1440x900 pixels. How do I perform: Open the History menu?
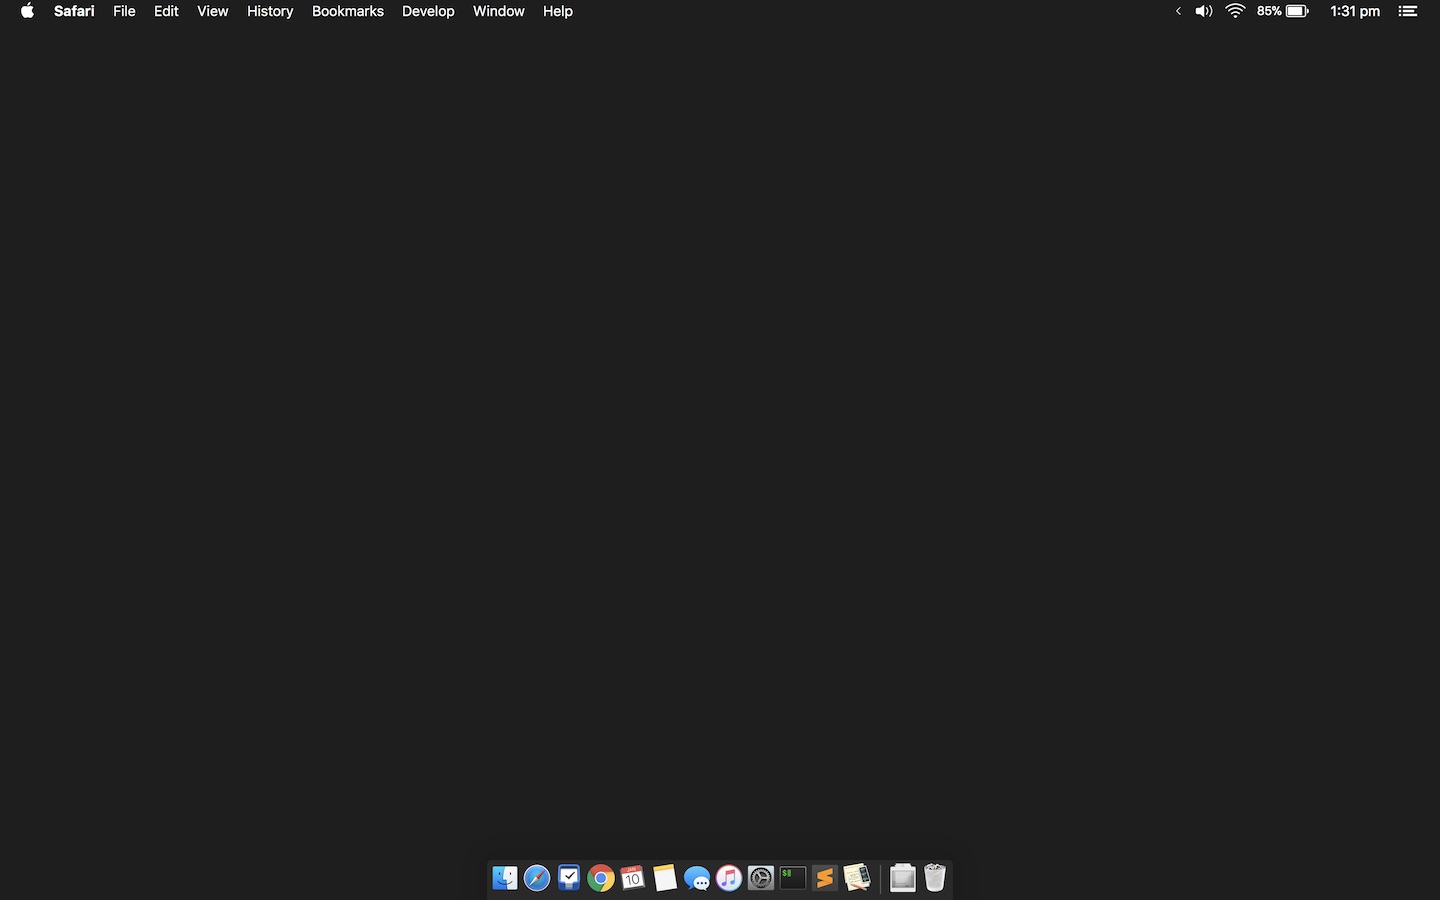pos(269,11)
